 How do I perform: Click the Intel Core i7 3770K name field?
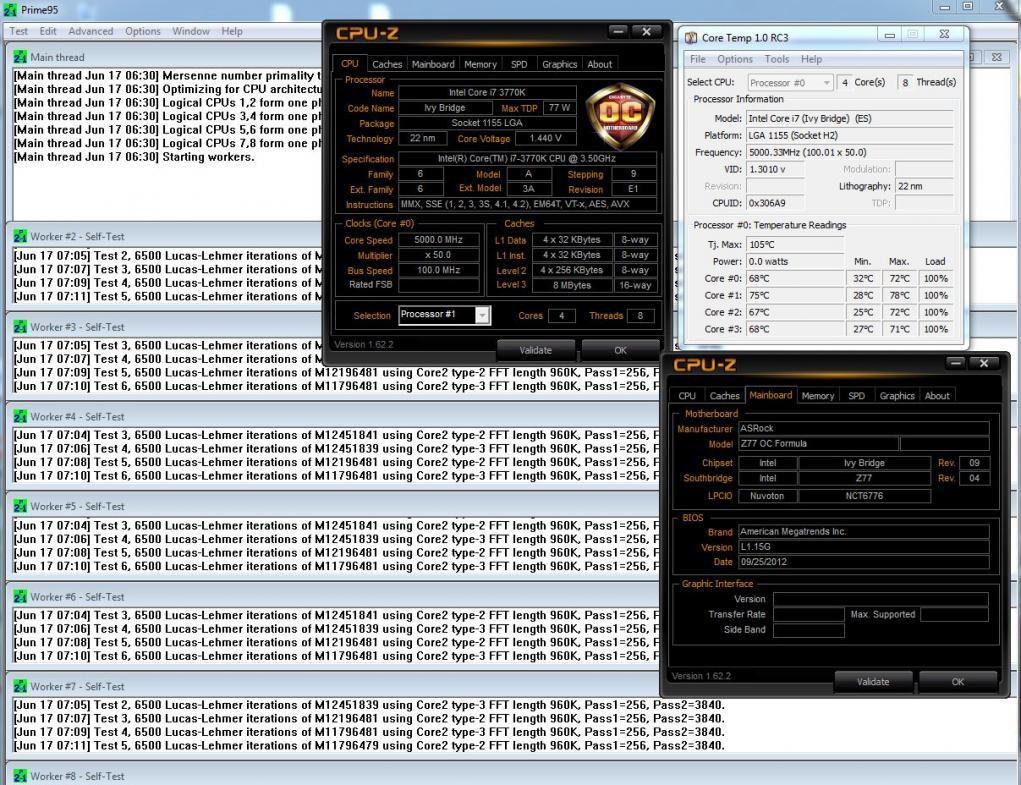(487, 92)
